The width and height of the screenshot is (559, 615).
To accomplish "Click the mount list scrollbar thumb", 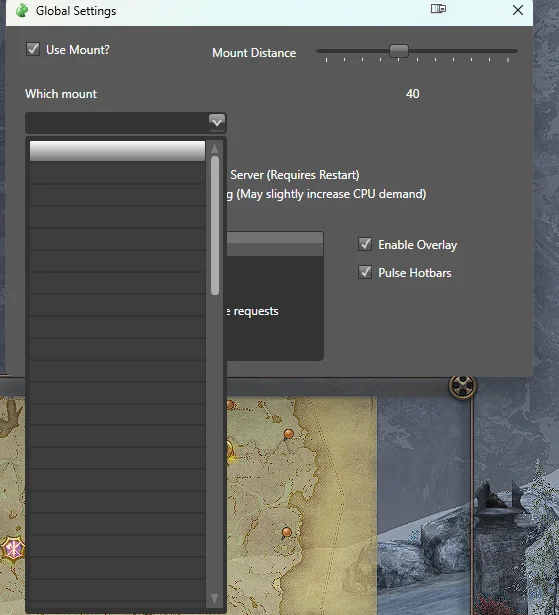I will coord(215,226).
